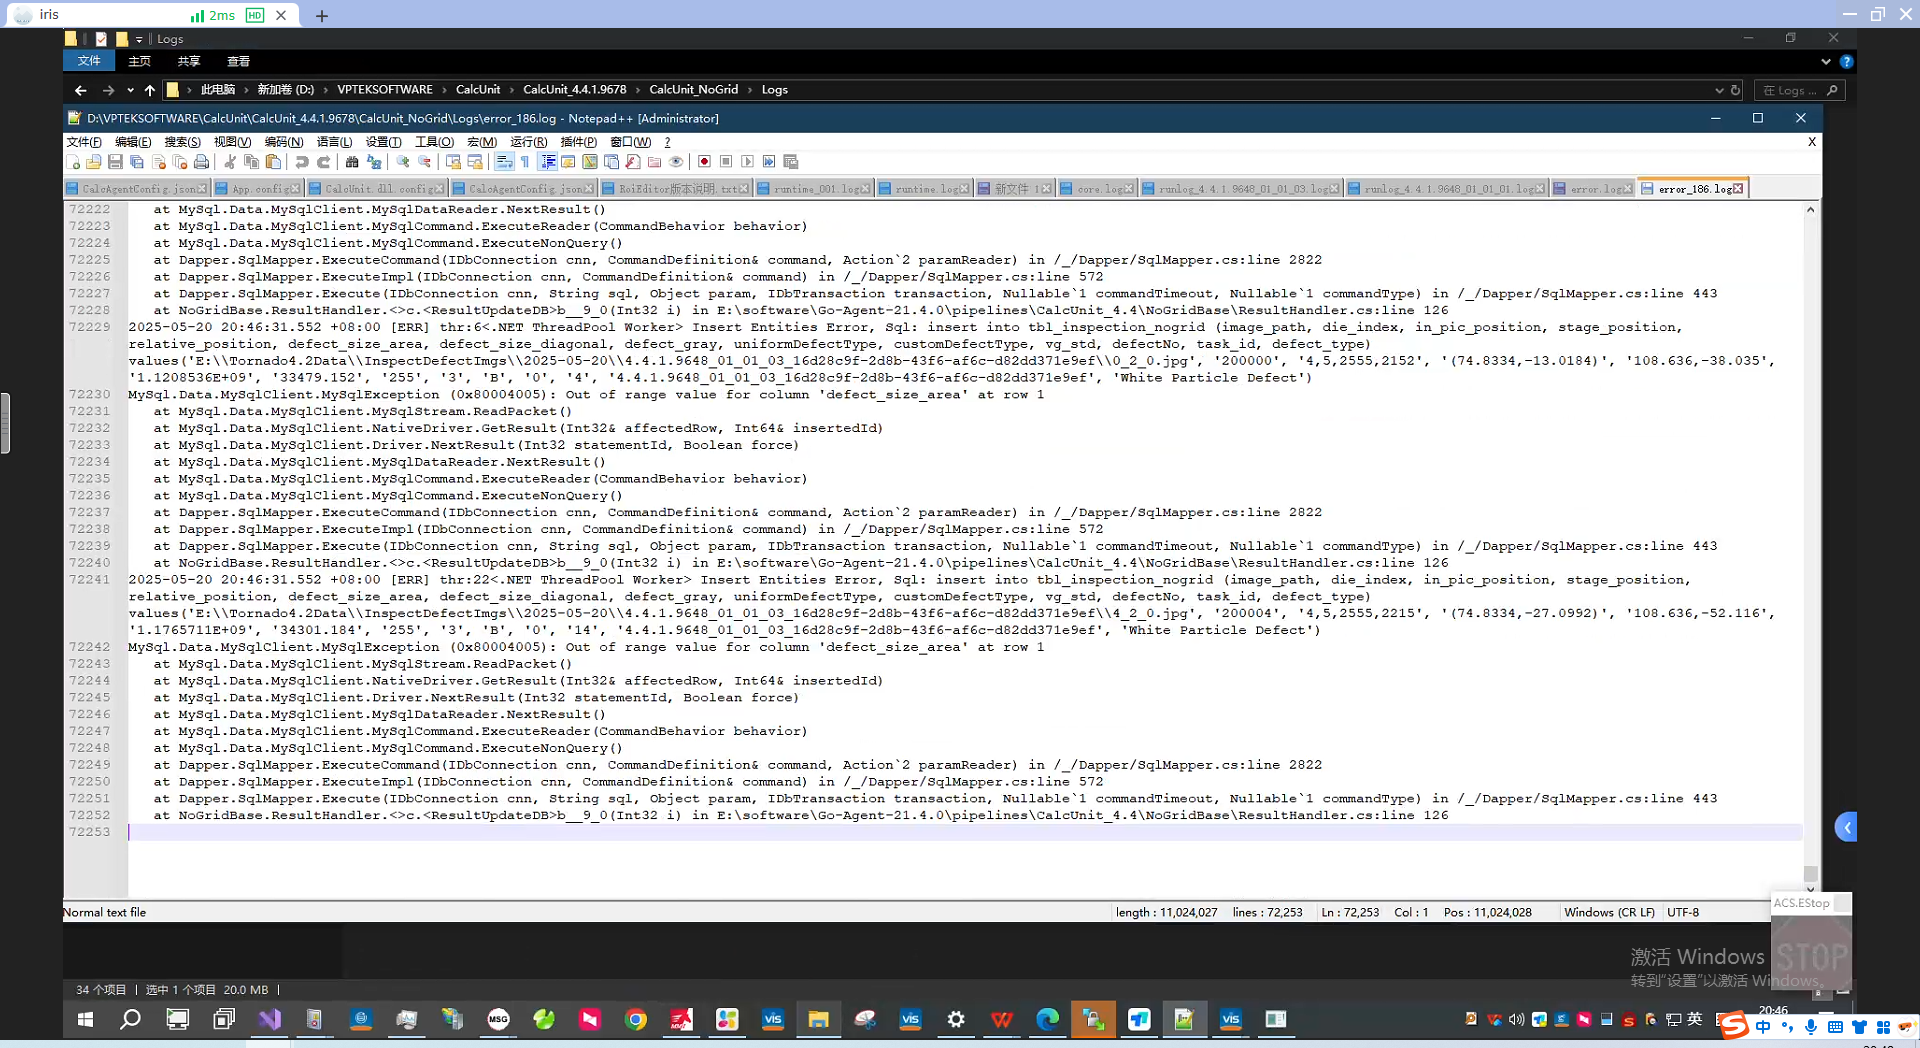
Task: Open the iris remote session tab
Action: [150, 14]
